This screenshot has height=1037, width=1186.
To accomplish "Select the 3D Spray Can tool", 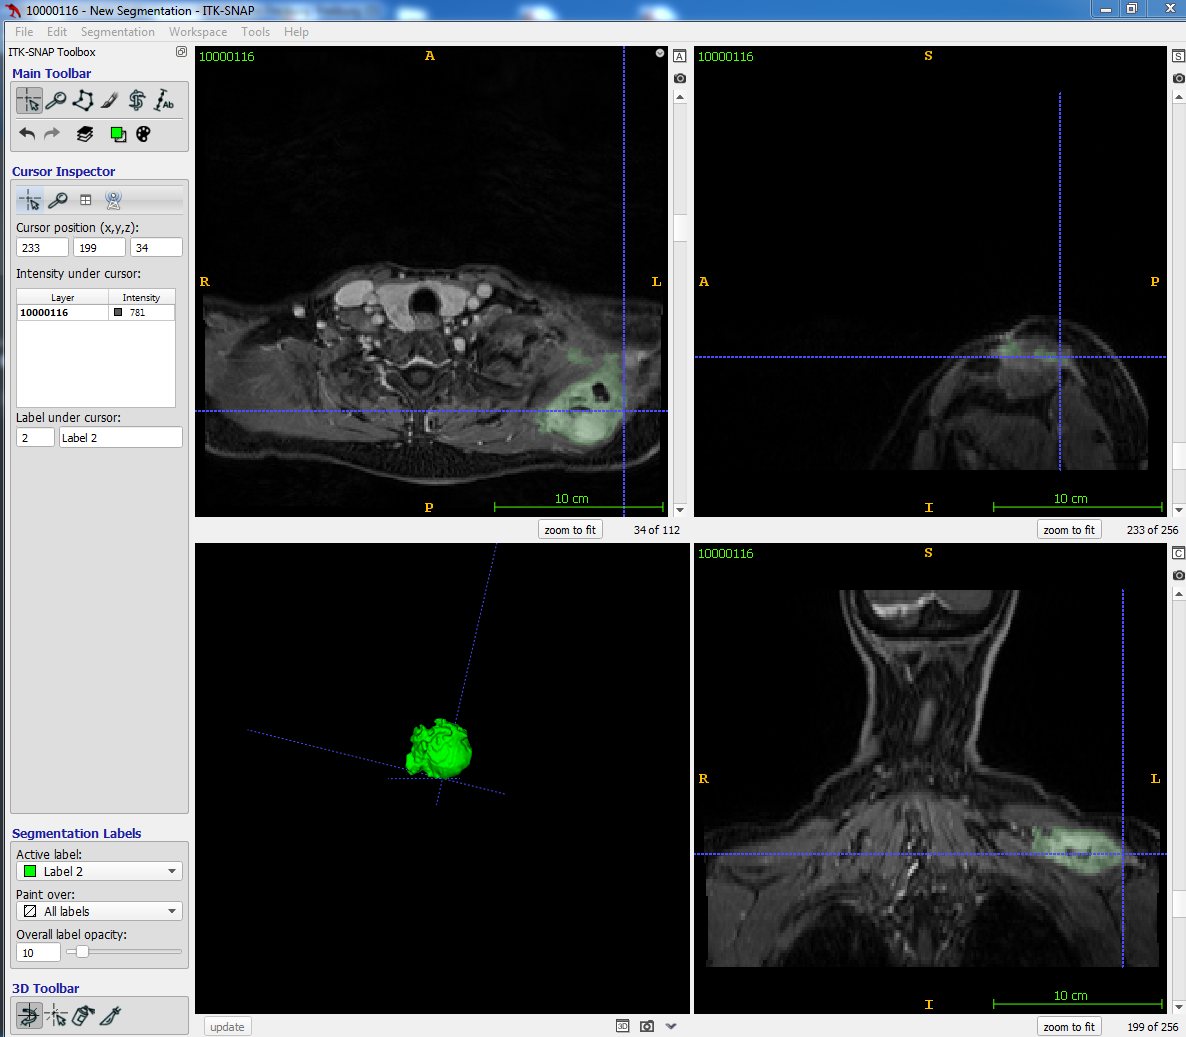I will (x=83, y=1016).
